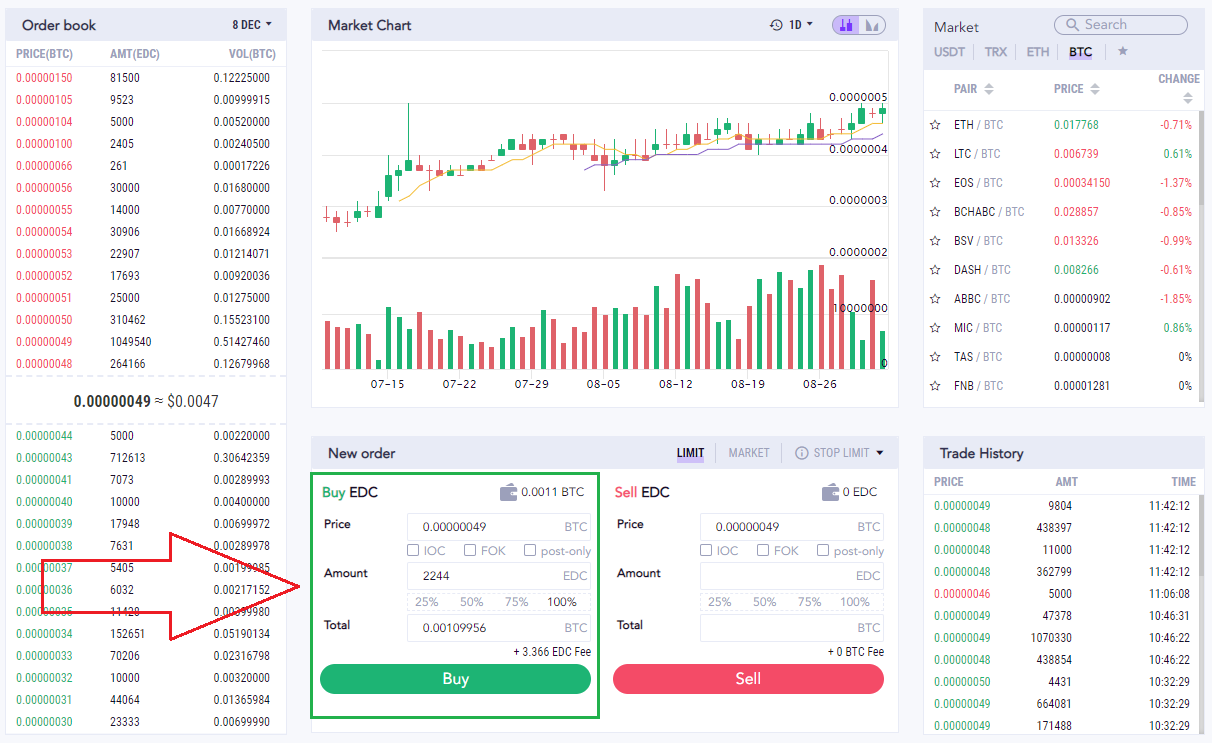The height and width of the screenshot is (743, 1212).
Task: Click the Sell Price input field
Action: (792, 527)
